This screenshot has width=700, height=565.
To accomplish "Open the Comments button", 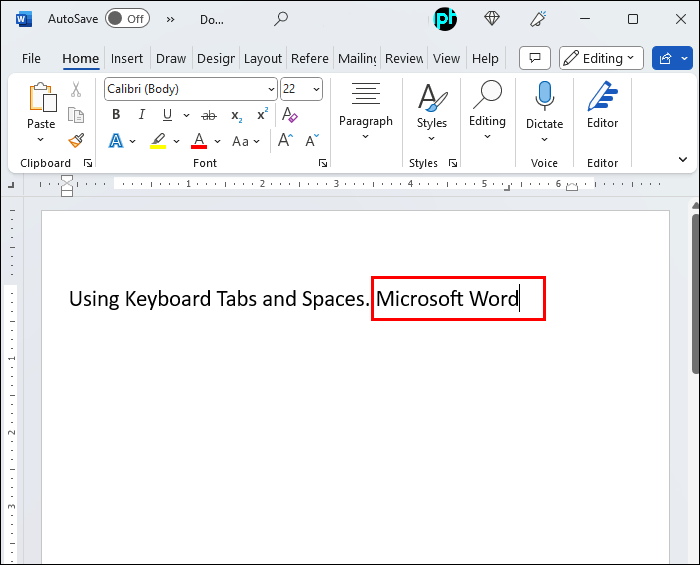I will pos(536,58).
